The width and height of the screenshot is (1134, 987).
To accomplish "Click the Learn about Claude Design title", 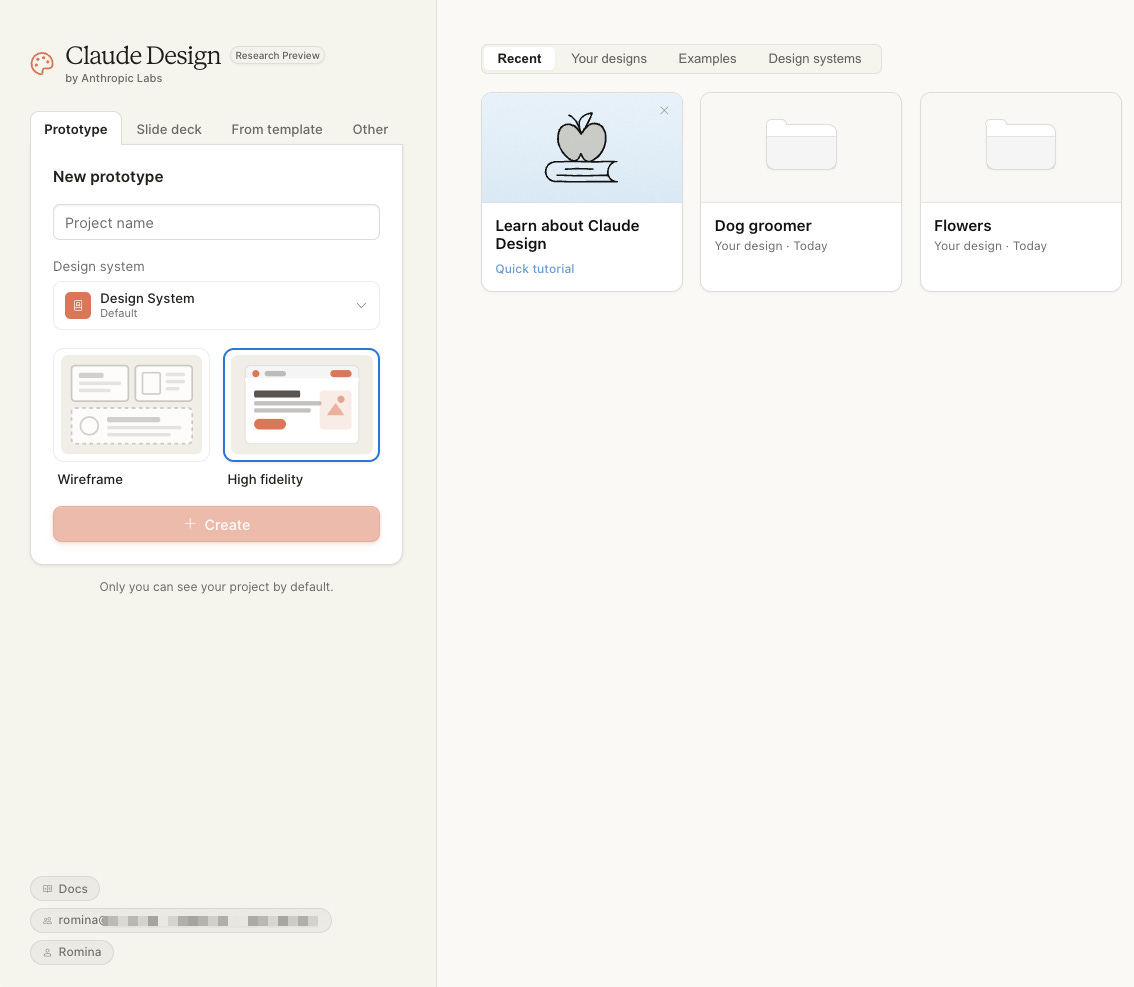I will point(567,234).
